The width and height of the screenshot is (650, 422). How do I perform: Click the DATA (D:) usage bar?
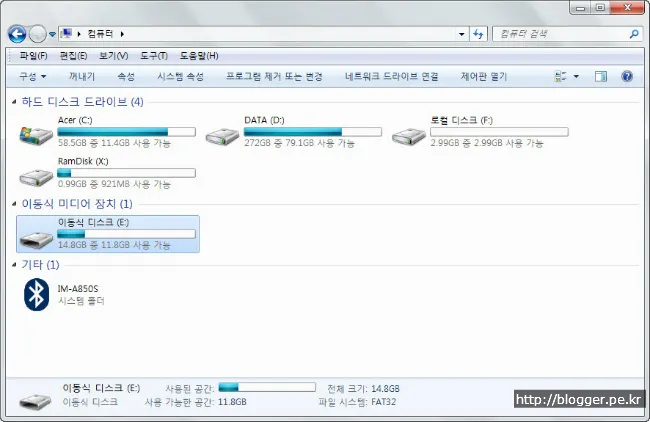coord(313,132)
